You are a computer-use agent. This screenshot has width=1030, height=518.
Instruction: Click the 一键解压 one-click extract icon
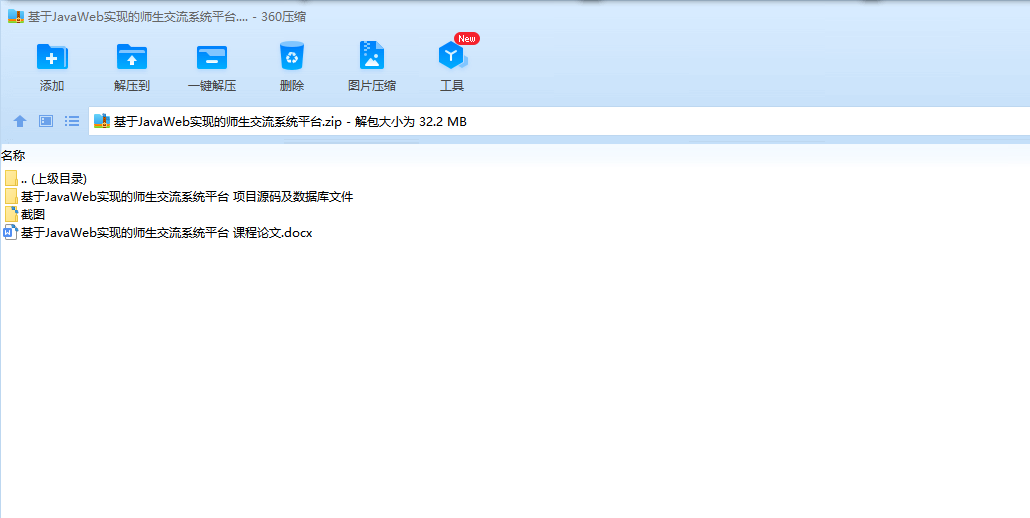212,57
